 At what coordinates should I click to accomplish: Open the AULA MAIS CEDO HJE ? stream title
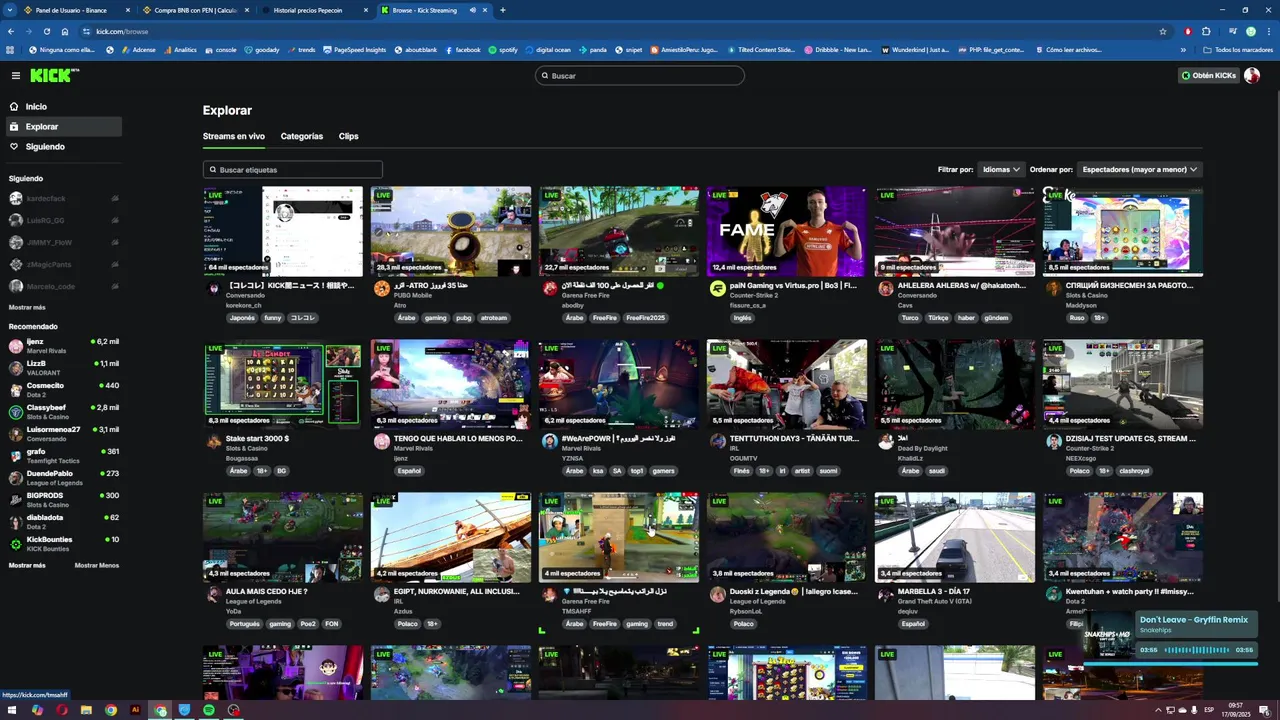click(x=267, y=591)
